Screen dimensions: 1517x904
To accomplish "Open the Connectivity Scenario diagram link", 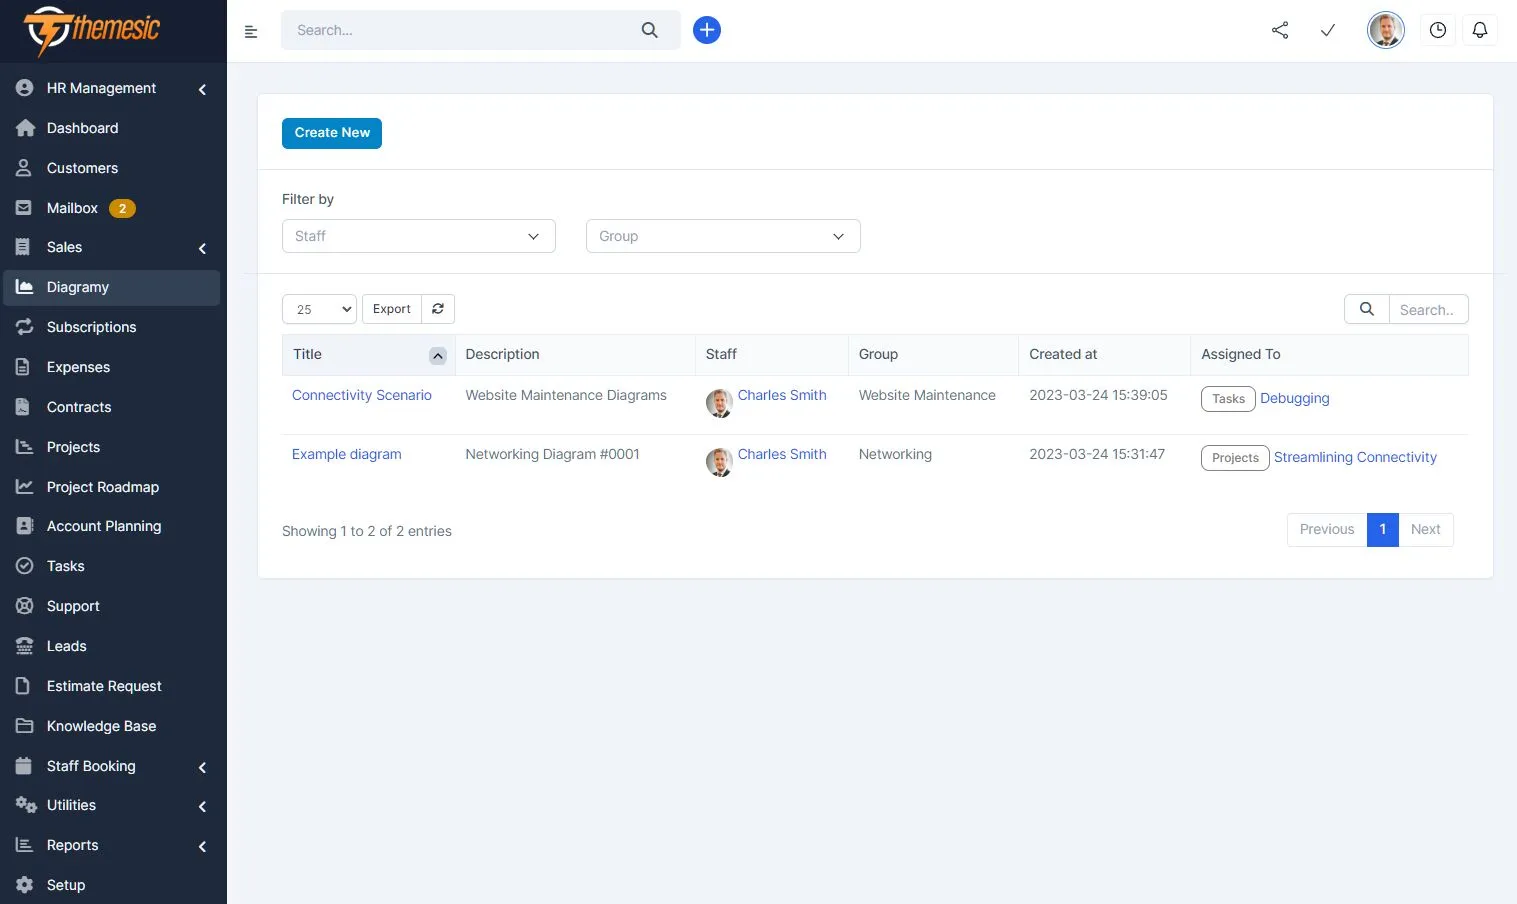I will pos(361,395).
